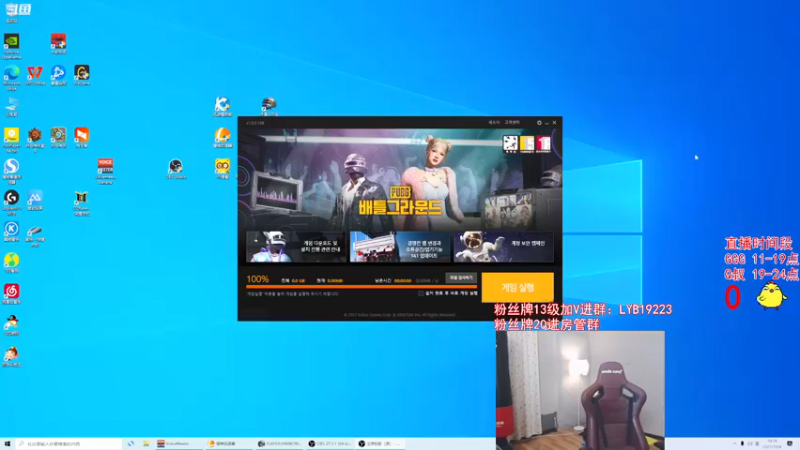This screenshot has height=450, width=800.
Task: Switch to the OBS 27.1.1 taskbar item
Action: click(x=330, y=444)
